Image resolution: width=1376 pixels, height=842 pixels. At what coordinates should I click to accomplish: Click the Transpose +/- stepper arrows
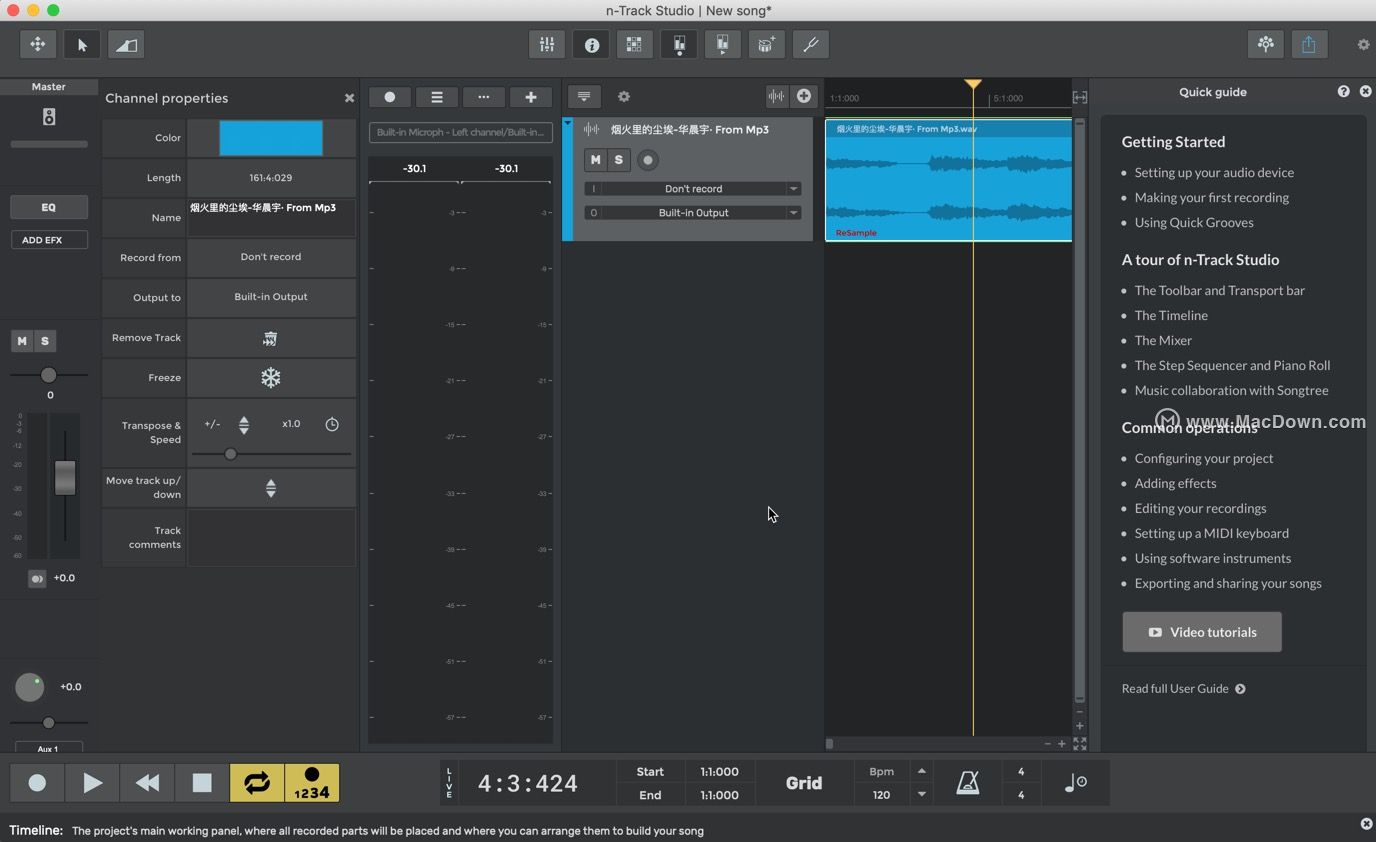point(244,425)
